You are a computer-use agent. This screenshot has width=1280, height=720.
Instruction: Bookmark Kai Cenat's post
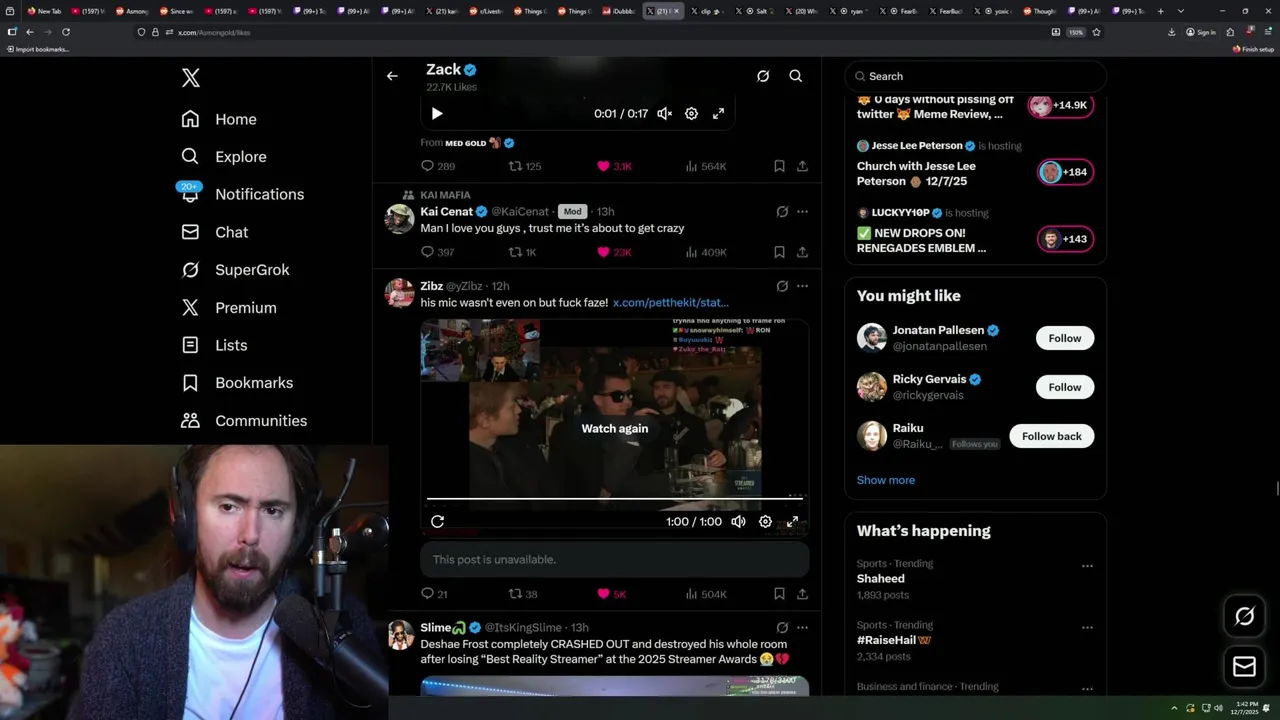click(x=779, y=252)
